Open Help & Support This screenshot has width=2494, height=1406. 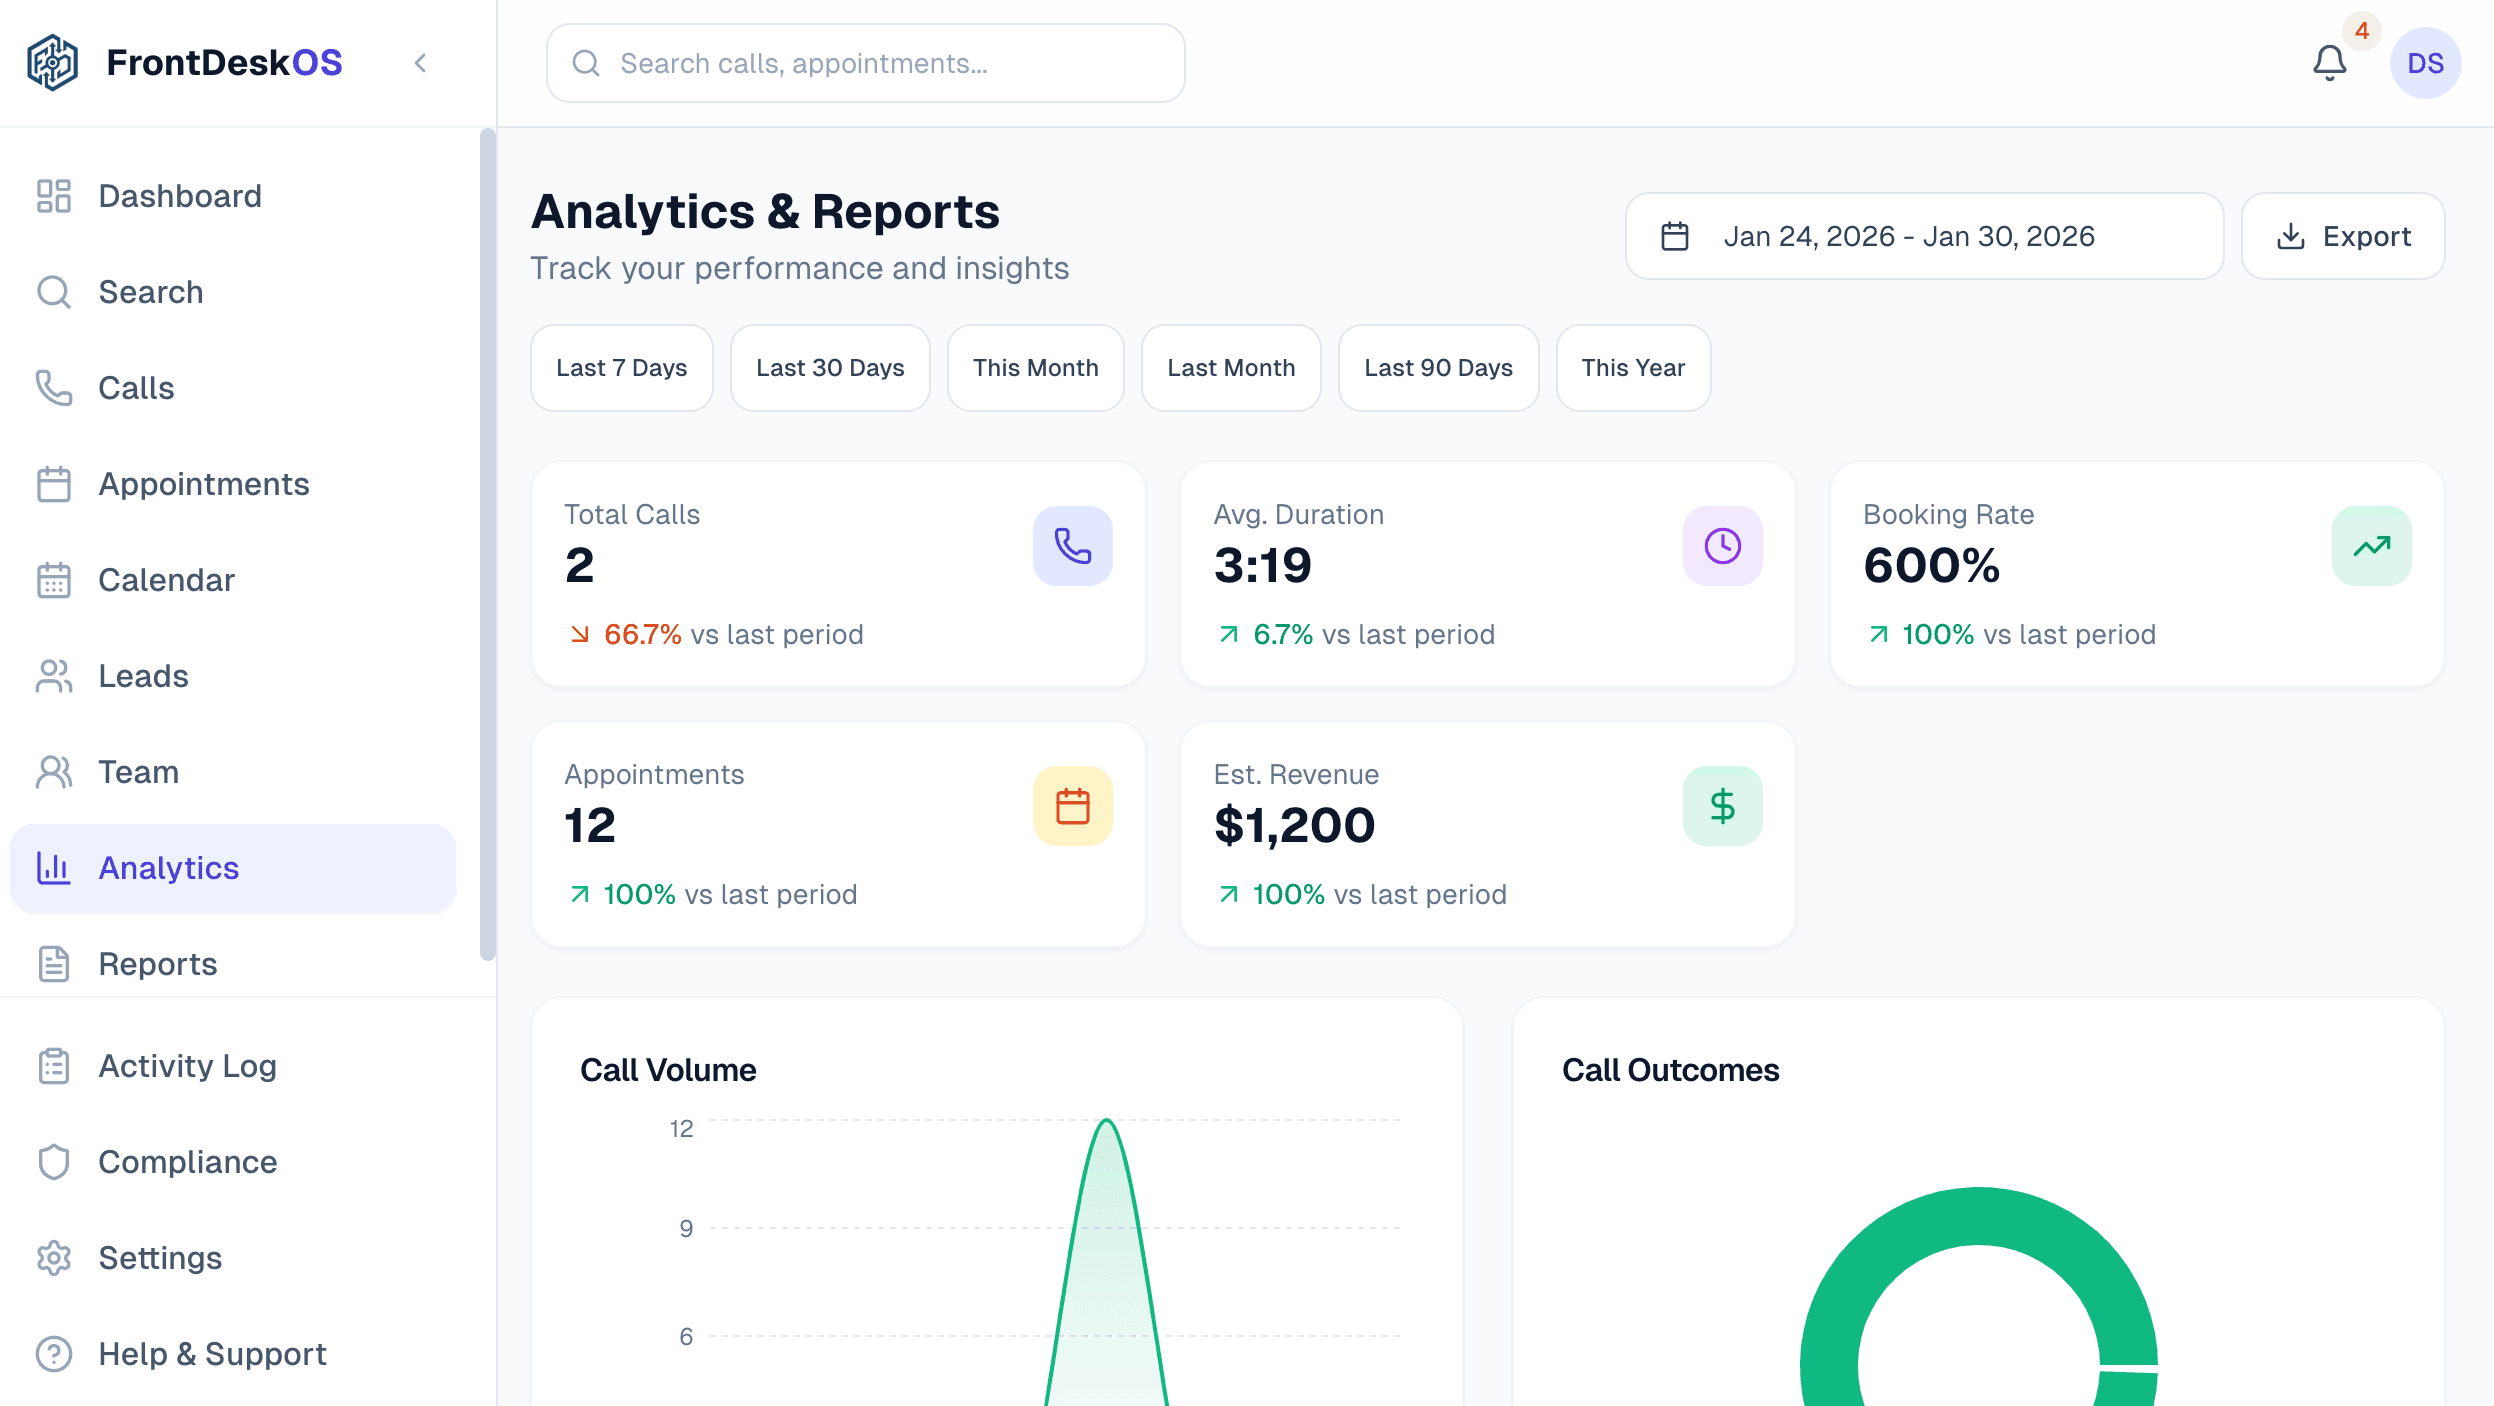[211, 1353]
